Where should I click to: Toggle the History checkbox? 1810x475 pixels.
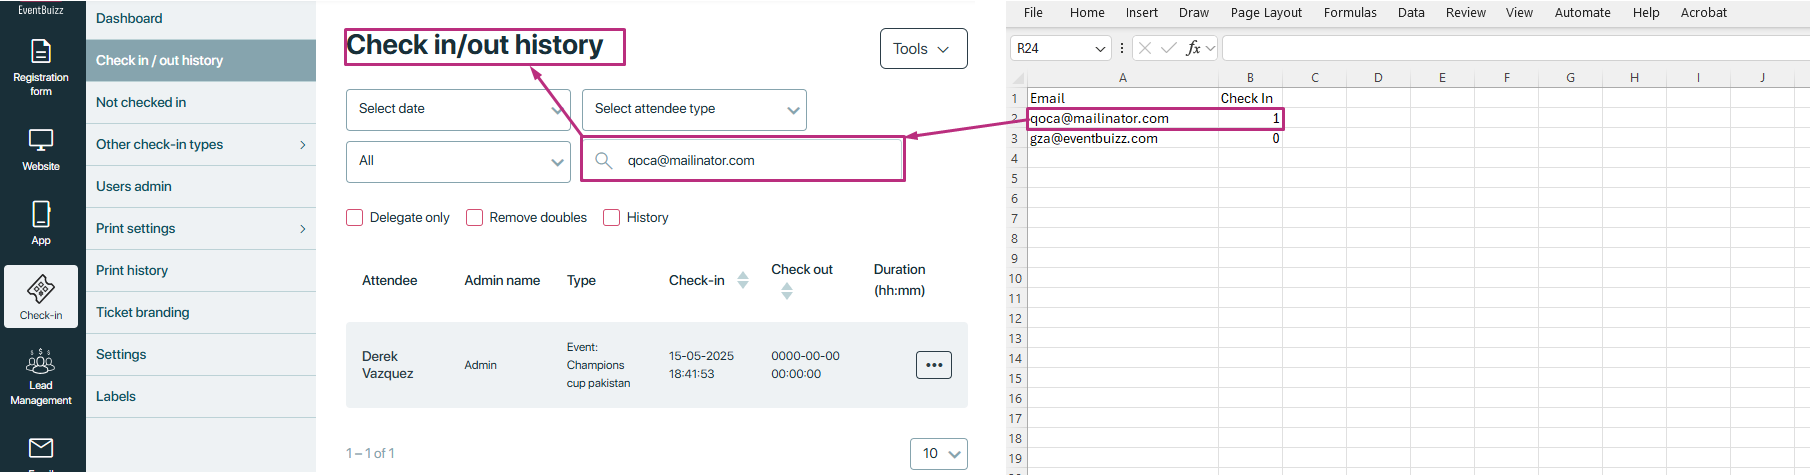tap(612, 218)
